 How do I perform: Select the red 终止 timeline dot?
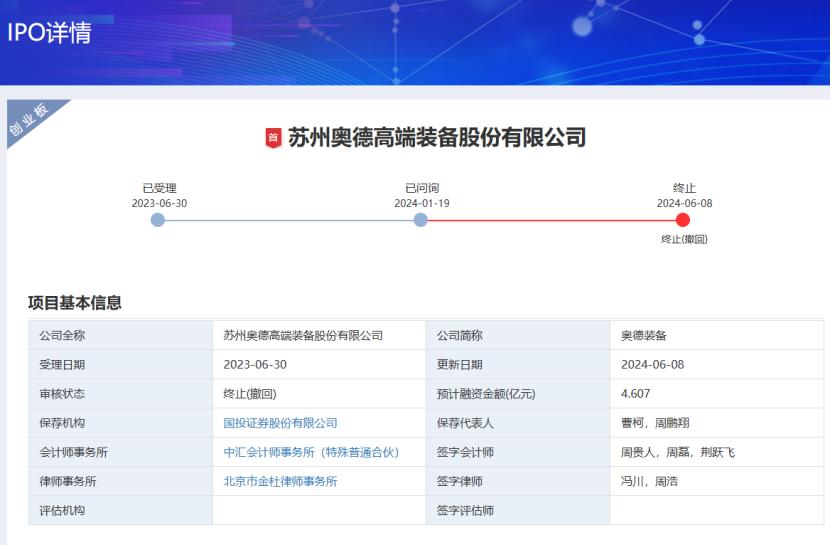(683, 220)
